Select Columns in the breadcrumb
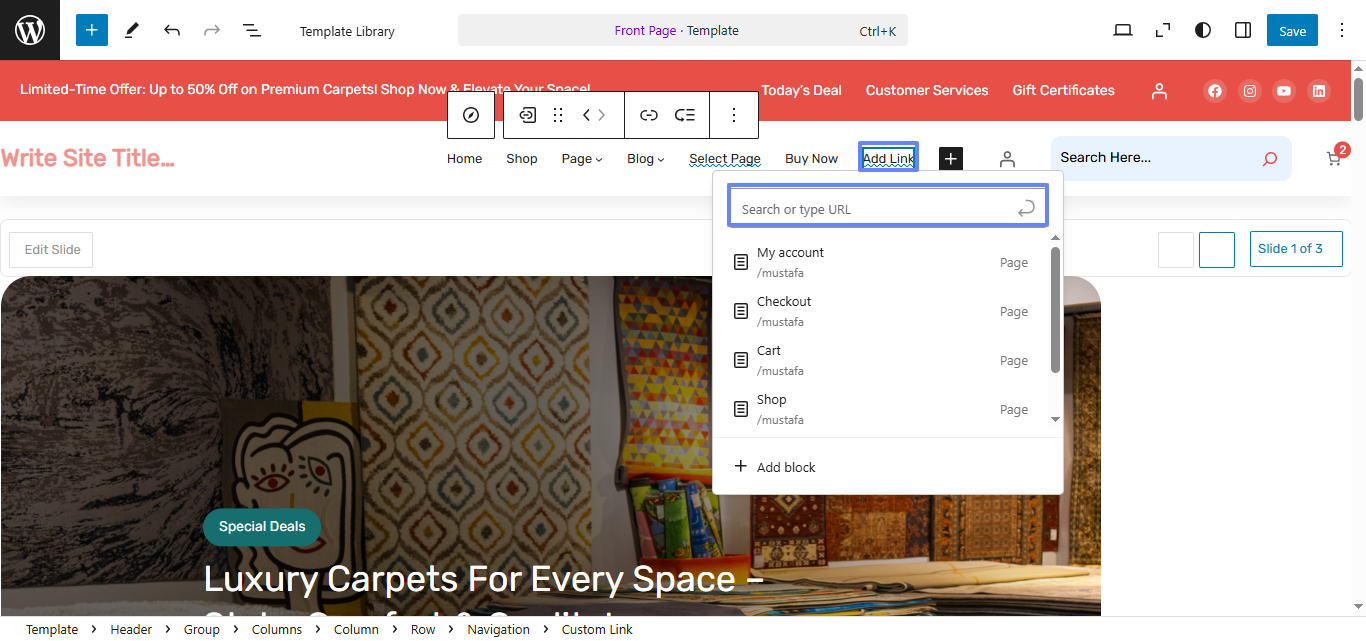The image size is (1366, 641). [x=277, y=630]
